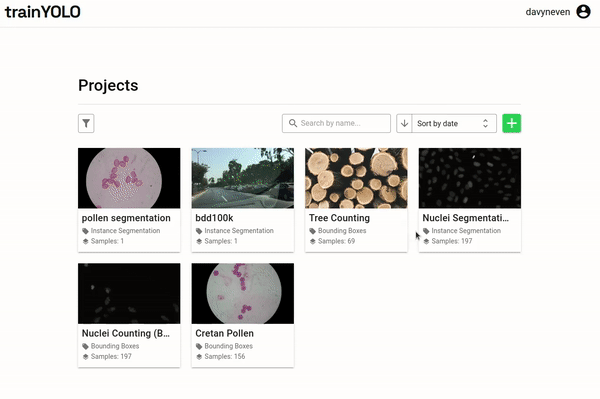Click samples layers icon on Nuclei Counting card
Viewport: 600px width, 399px height.
coord(85,357)
